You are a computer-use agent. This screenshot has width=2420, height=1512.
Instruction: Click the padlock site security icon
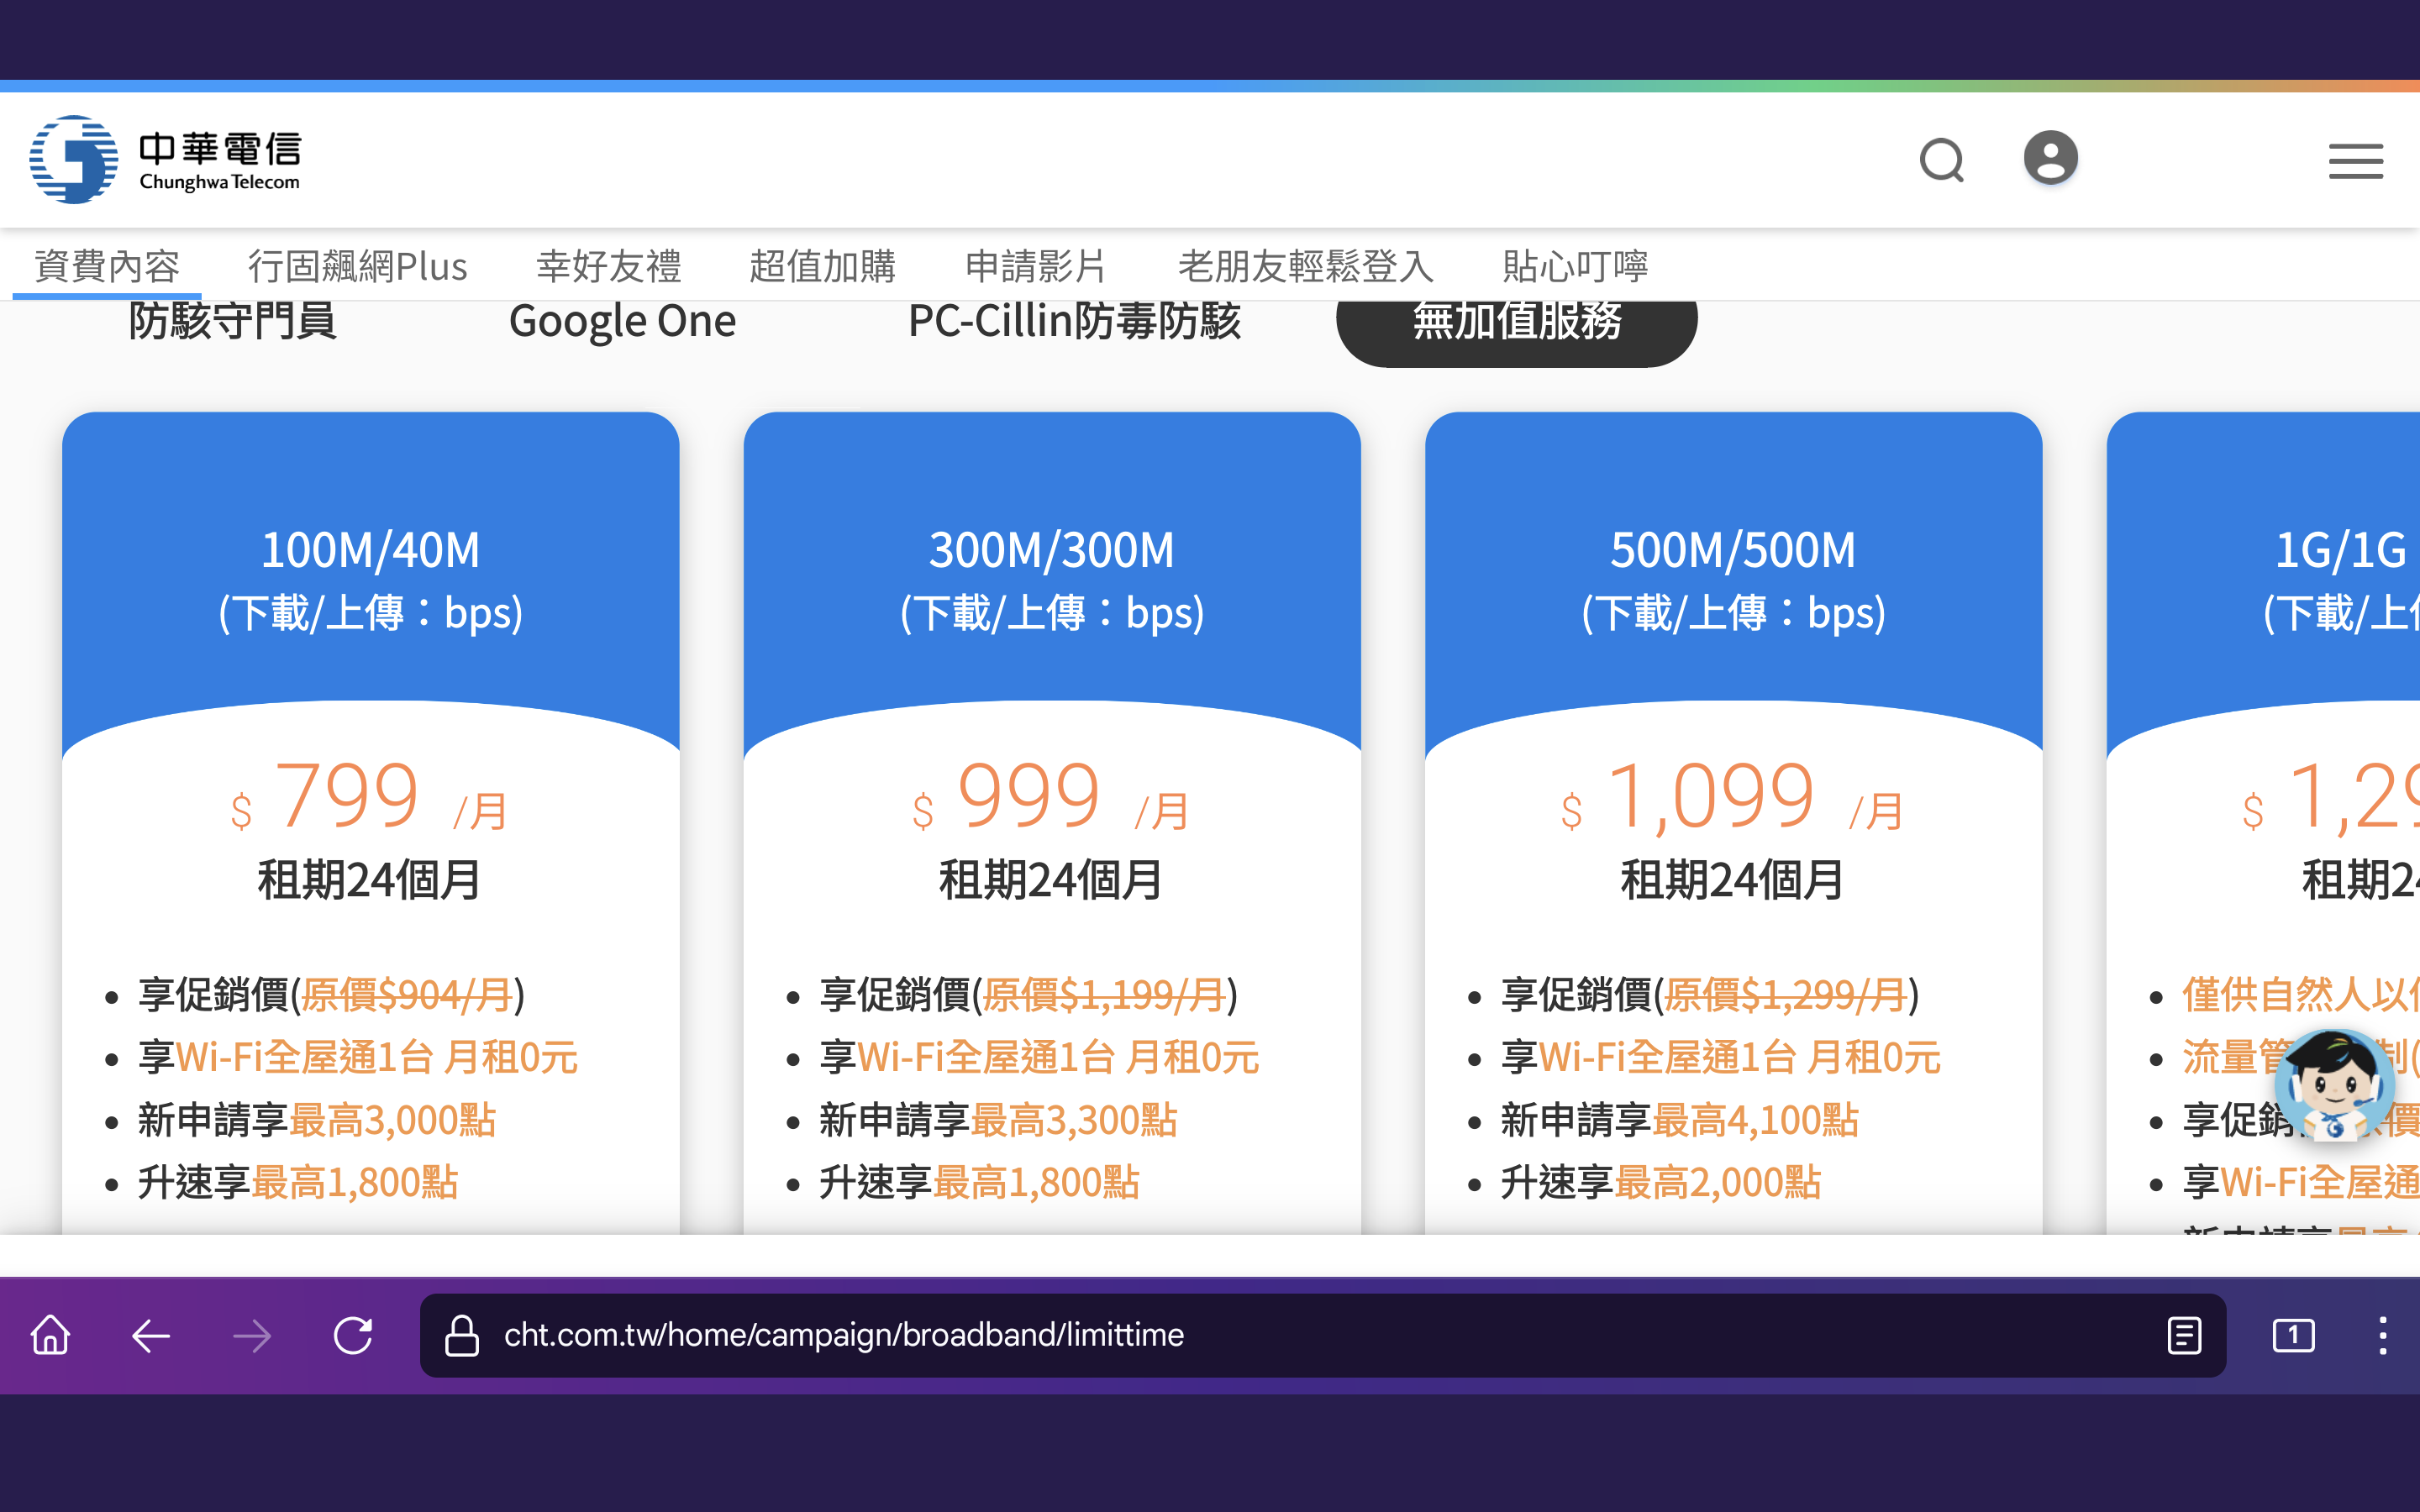(x=461, y=1335)
